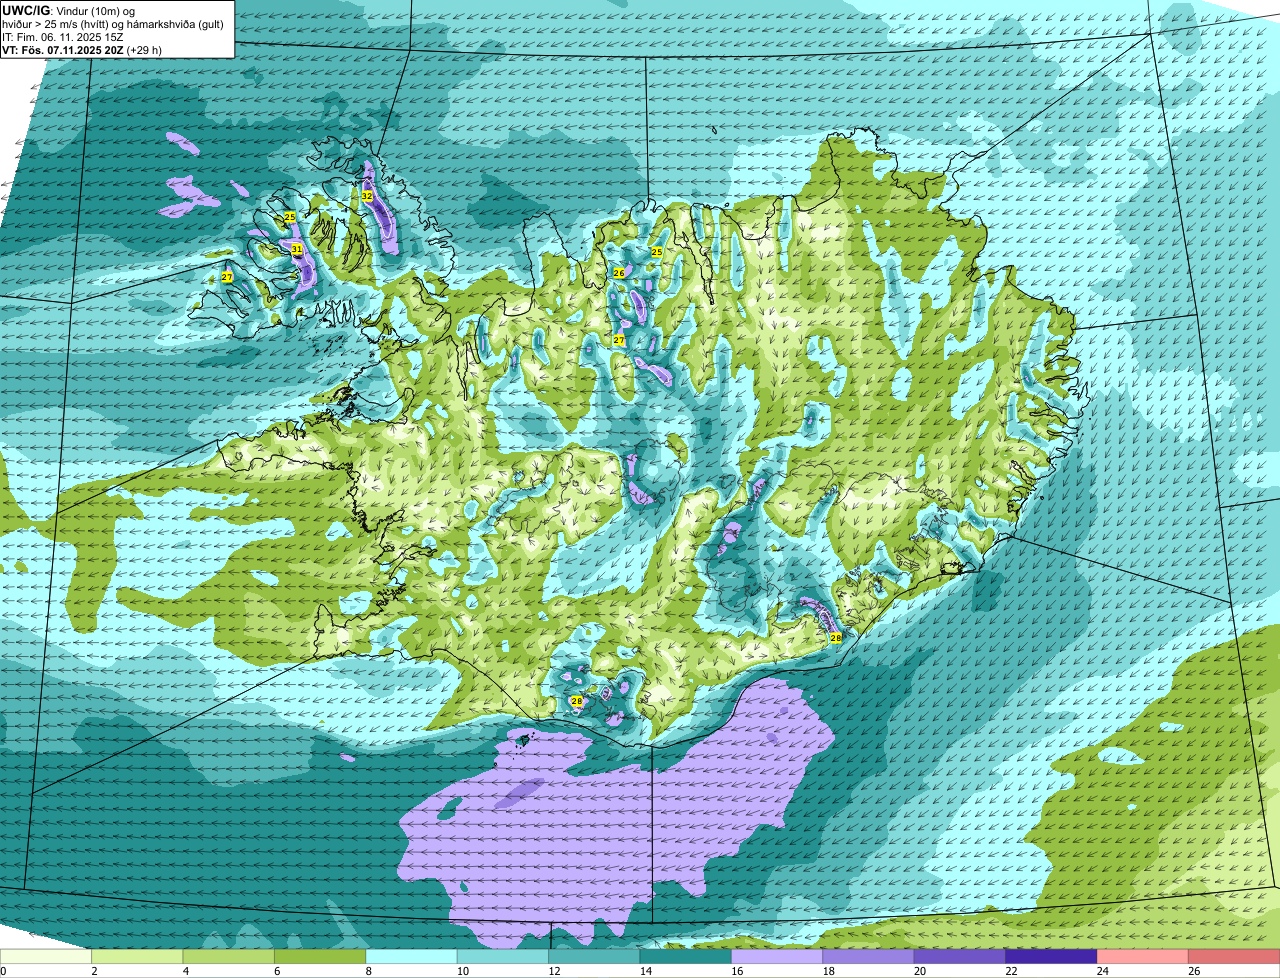1280x978 pixels.
Task: Pick the 12–14 m/s medium teal swatch
Action: 594,957
